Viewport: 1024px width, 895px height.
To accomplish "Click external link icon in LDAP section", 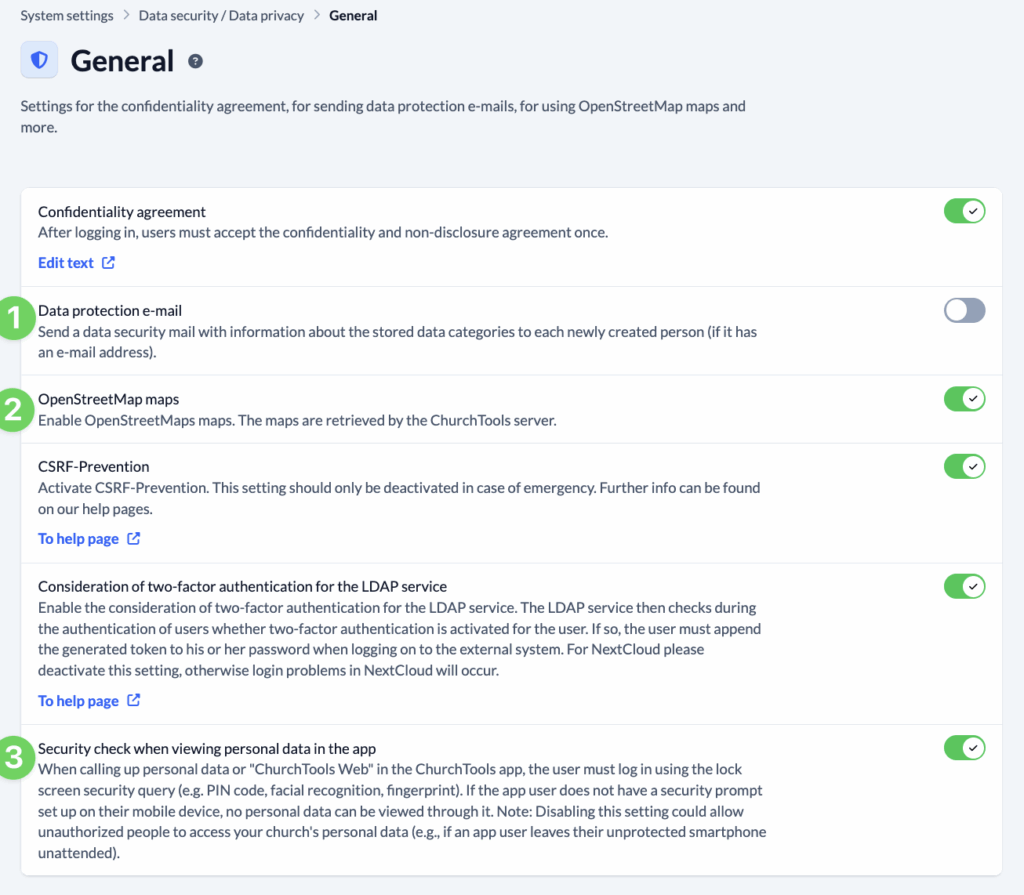I will point(134,701).
